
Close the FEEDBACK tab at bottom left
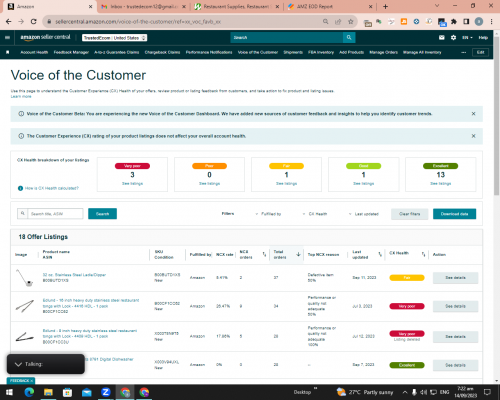tap(32, 381)
